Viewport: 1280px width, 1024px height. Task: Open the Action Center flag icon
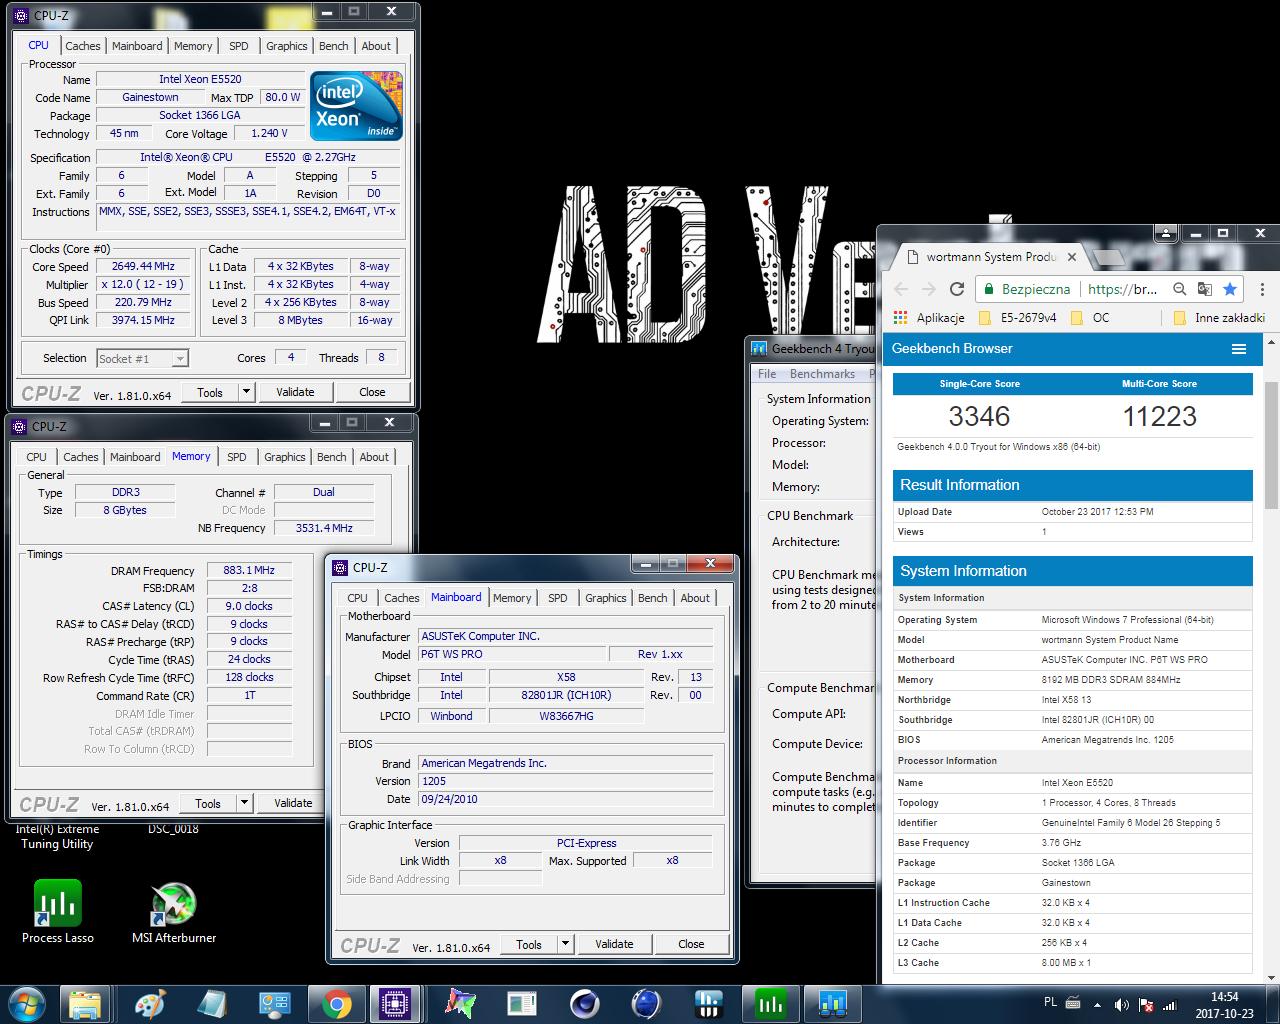(x=1146, y=1005)
